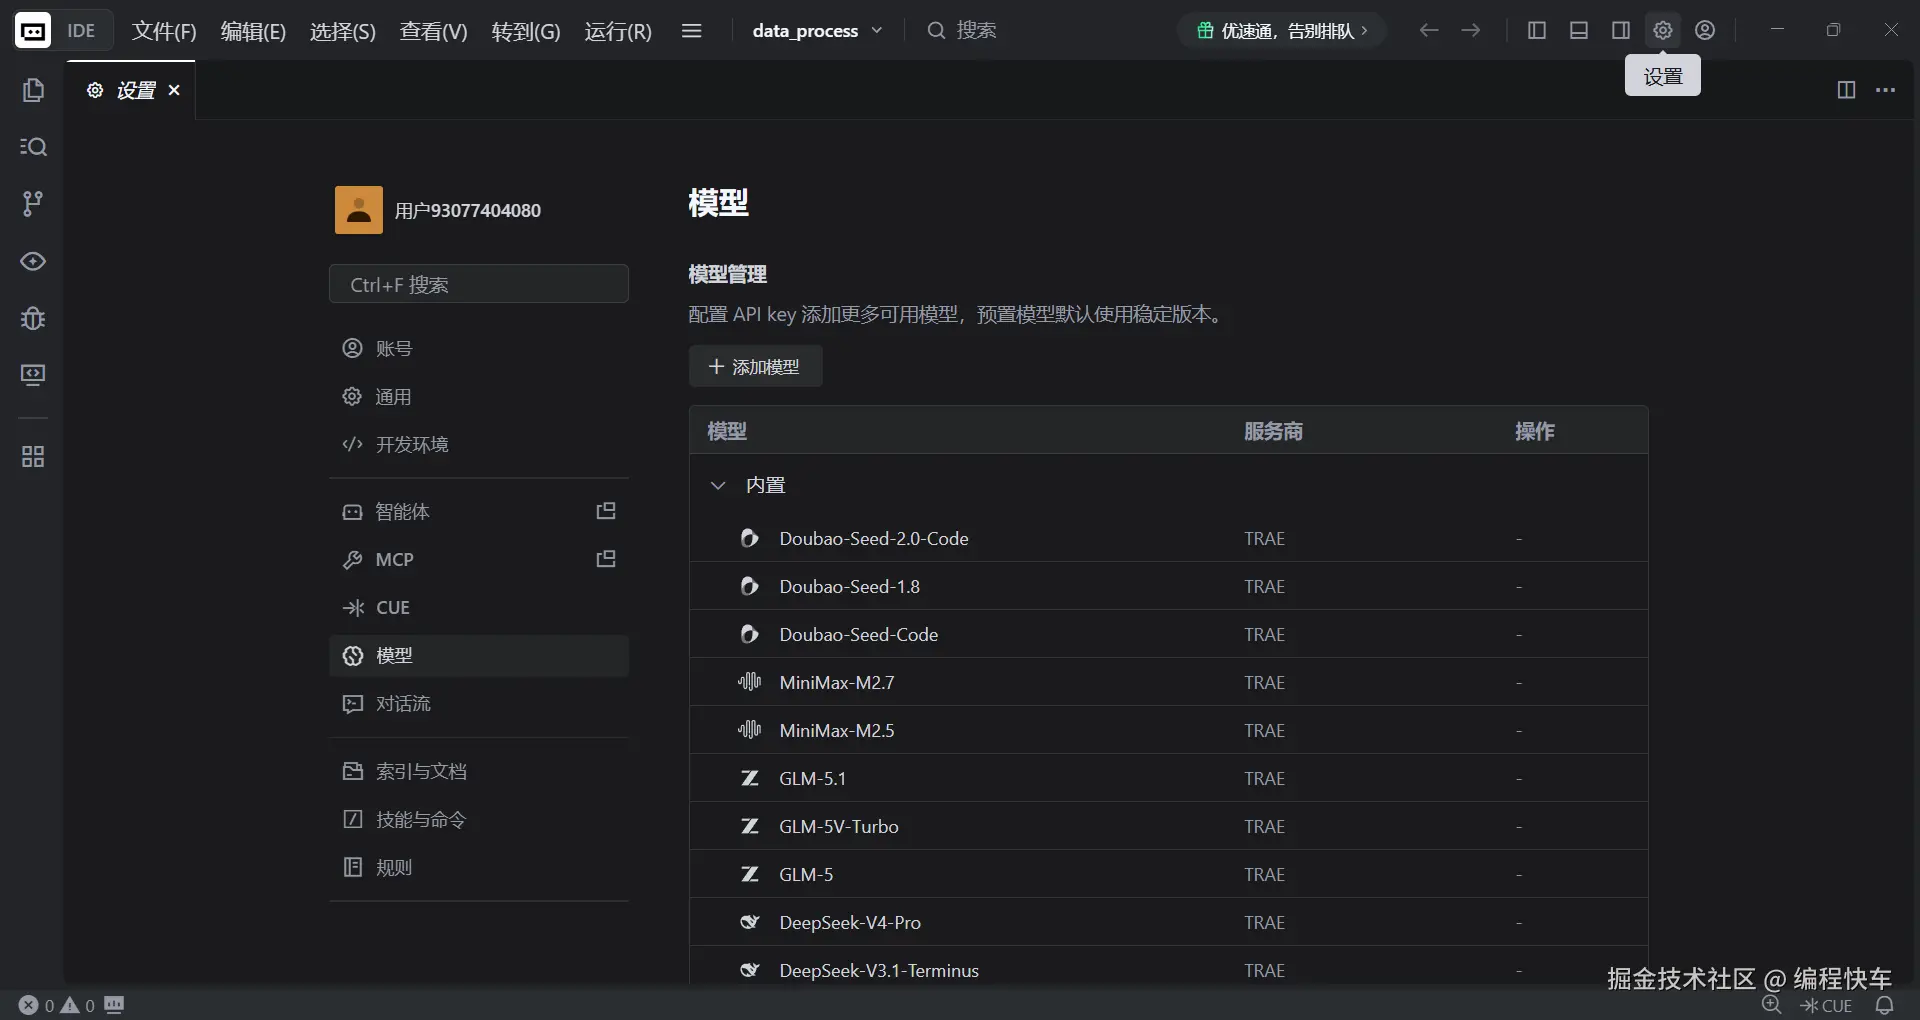The width and height of the screenshot is (1920, 1020).
Task: Open the search panel icon in sidebar
Action: pyautogui.click(x=33, y=147)
